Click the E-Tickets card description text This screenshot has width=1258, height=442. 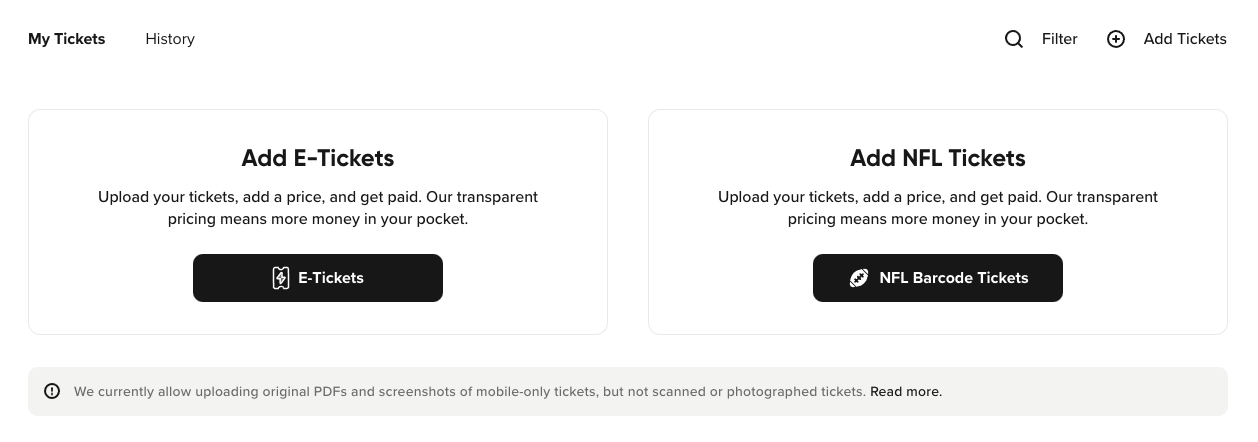pyautogui.click(x=318, y=208)
